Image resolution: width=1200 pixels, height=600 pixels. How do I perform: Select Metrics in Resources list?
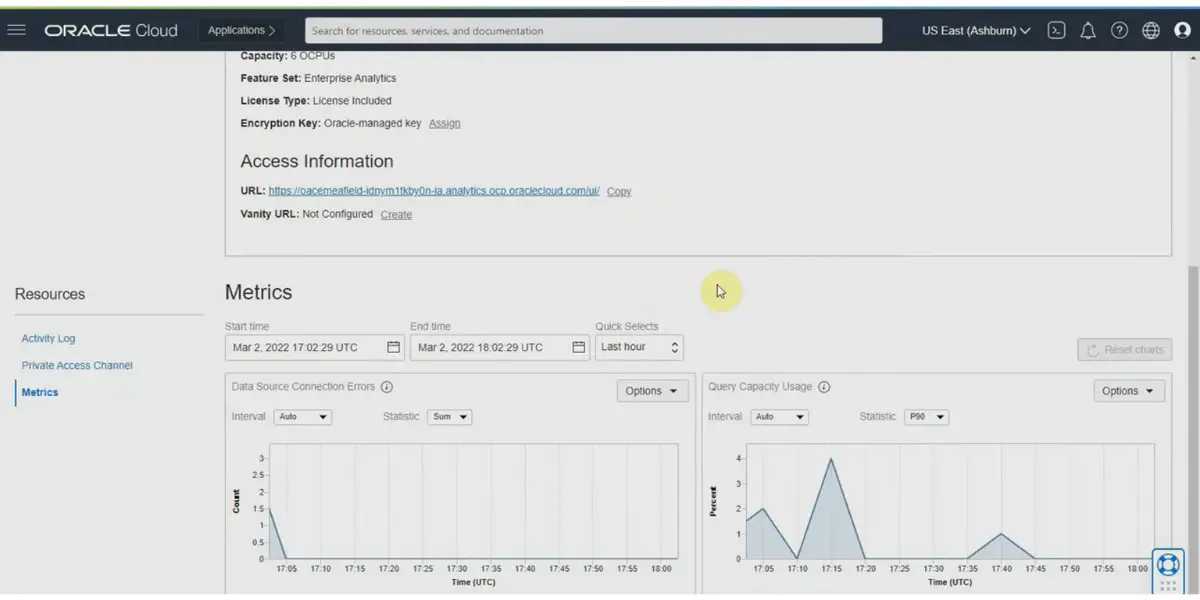[x=40, y=393]
